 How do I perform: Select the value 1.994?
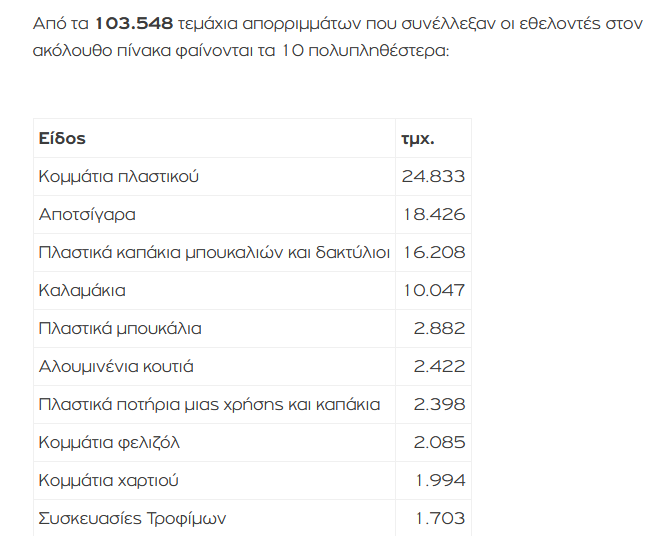click(440, 480)
